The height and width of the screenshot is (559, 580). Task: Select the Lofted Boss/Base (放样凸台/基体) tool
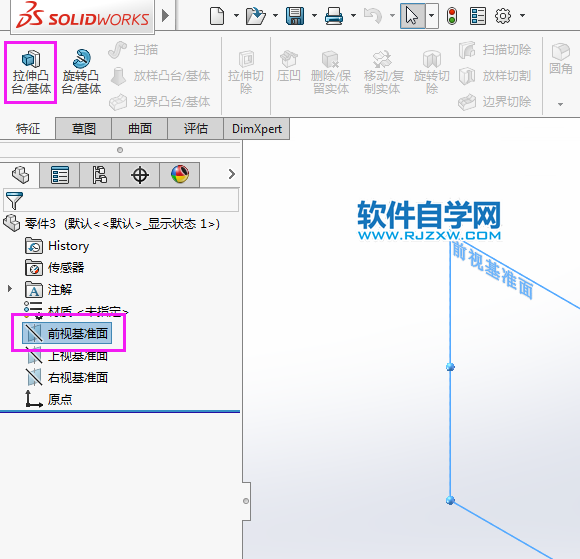point(160,76)
